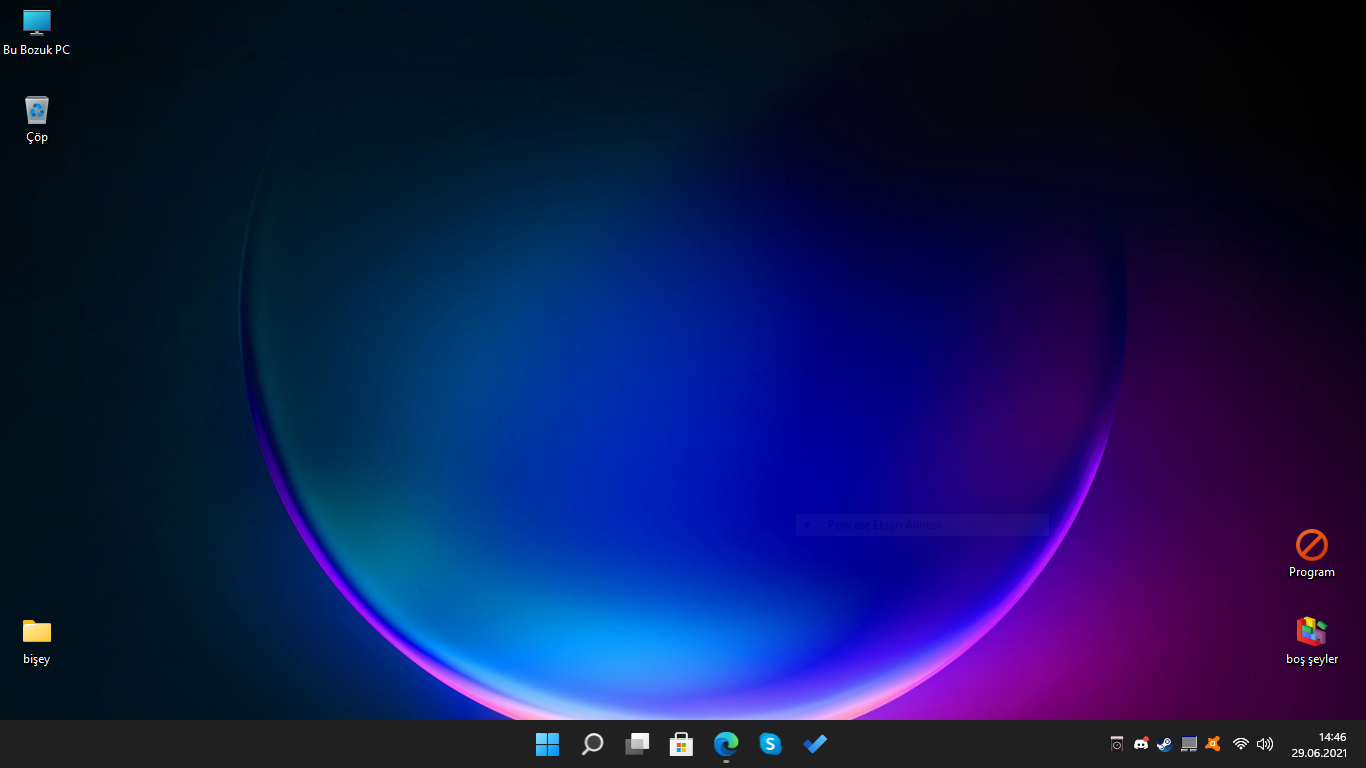Select the bişey folder on the desktop
This screenshot has width=1366, height=768.
[37, 641]
